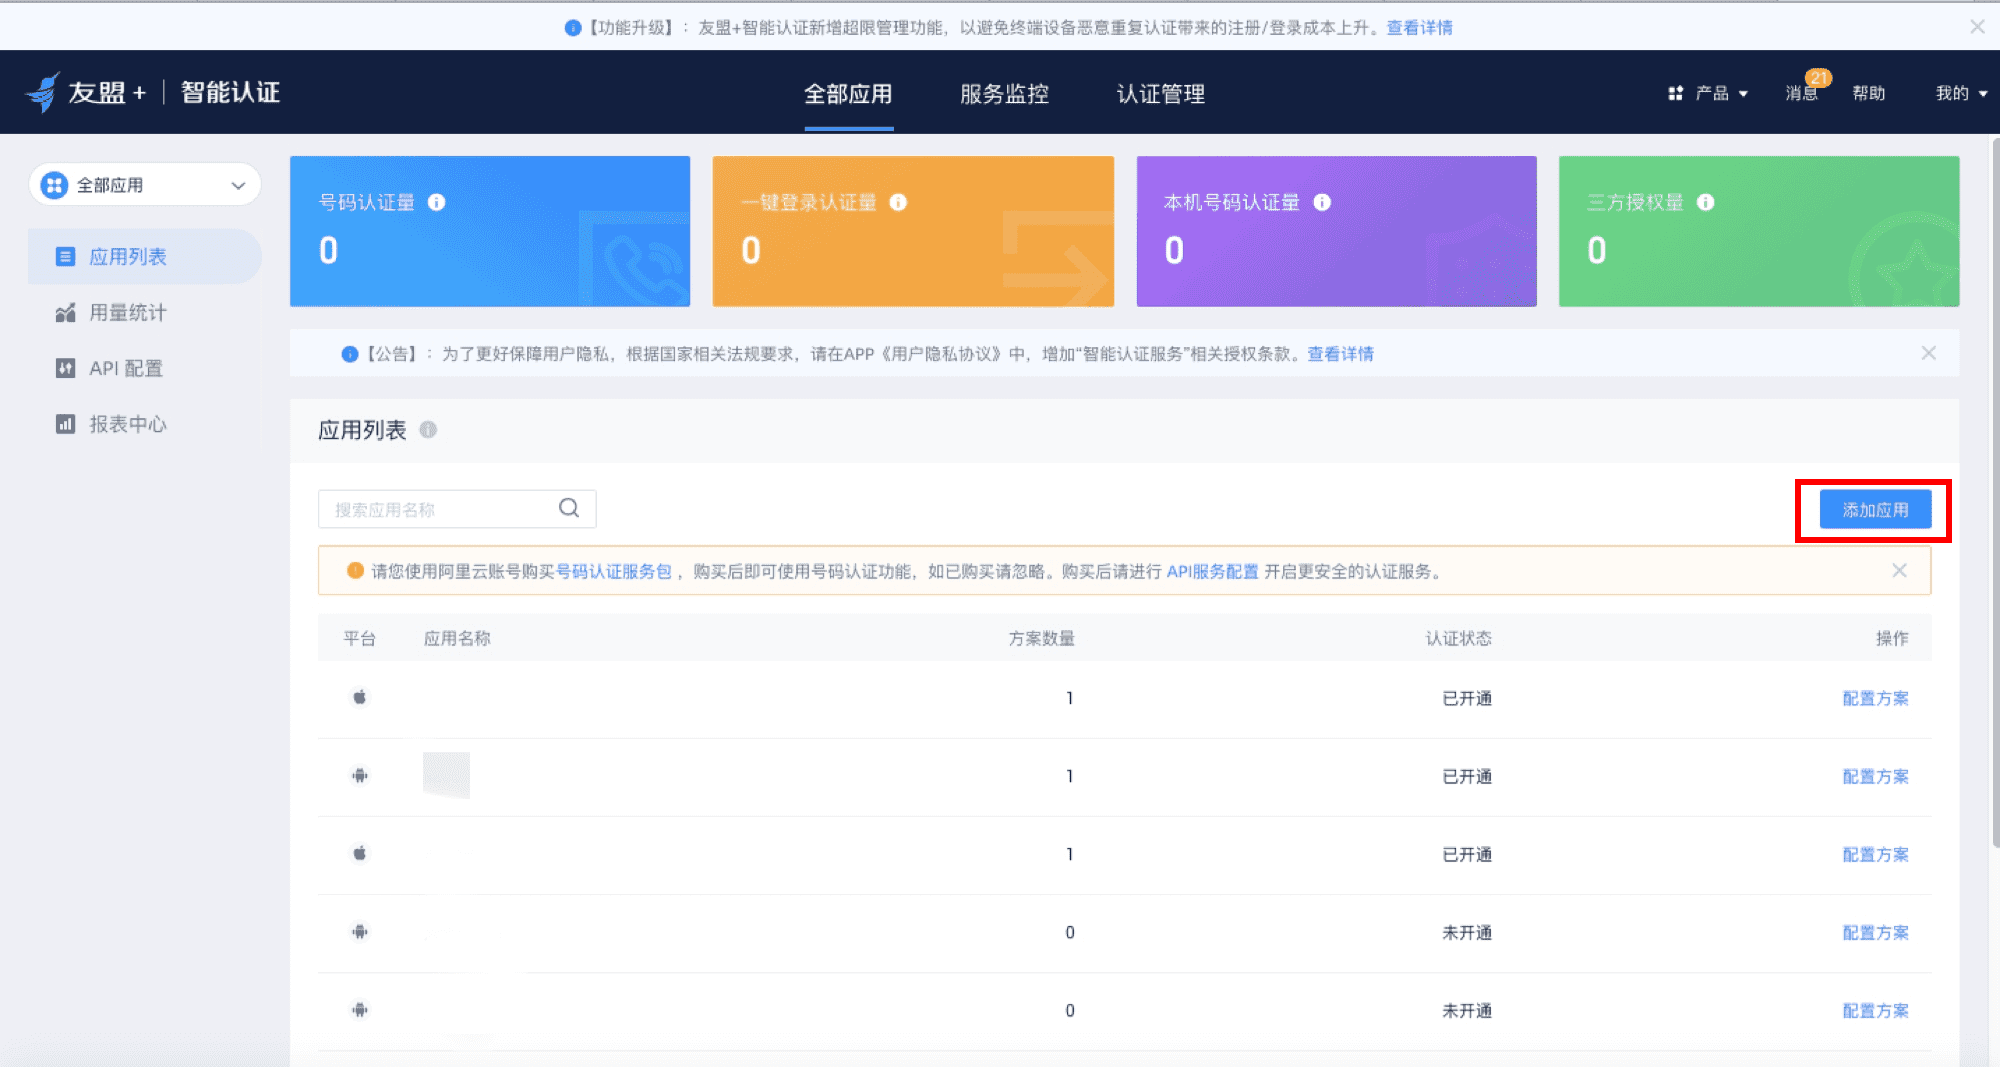This screenshot has width=2000, height=1067.
Task: Click the 消息 notification badge showing 21
Action: [x=1817, y=78]
